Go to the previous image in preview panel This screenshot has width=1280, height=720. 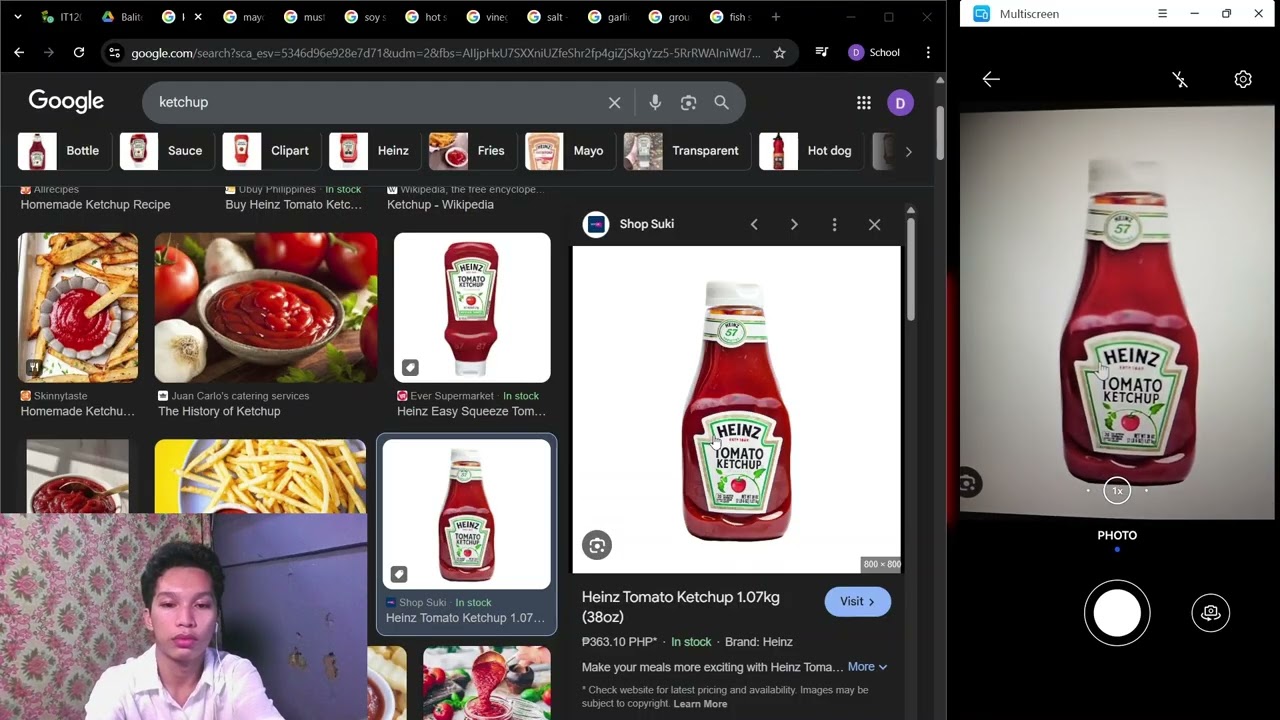754,224
